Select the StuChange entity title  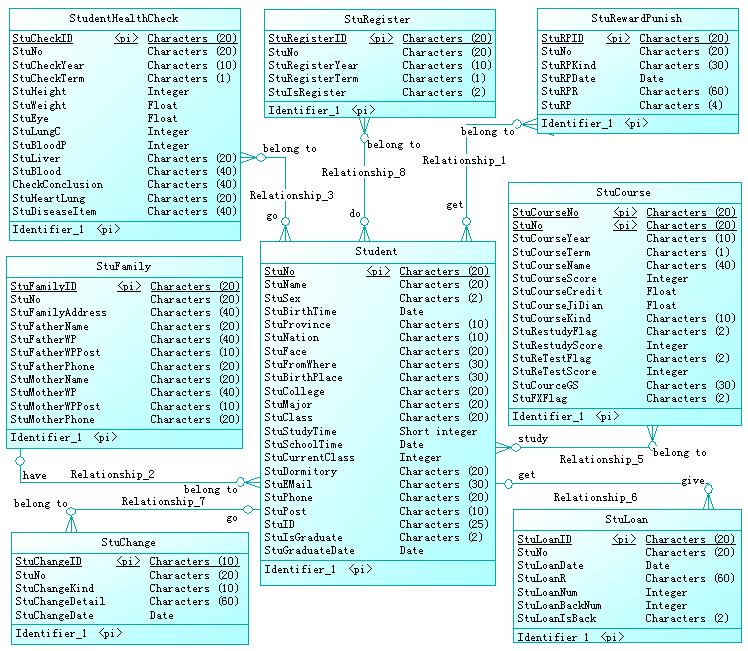click(x=129, y=542)
